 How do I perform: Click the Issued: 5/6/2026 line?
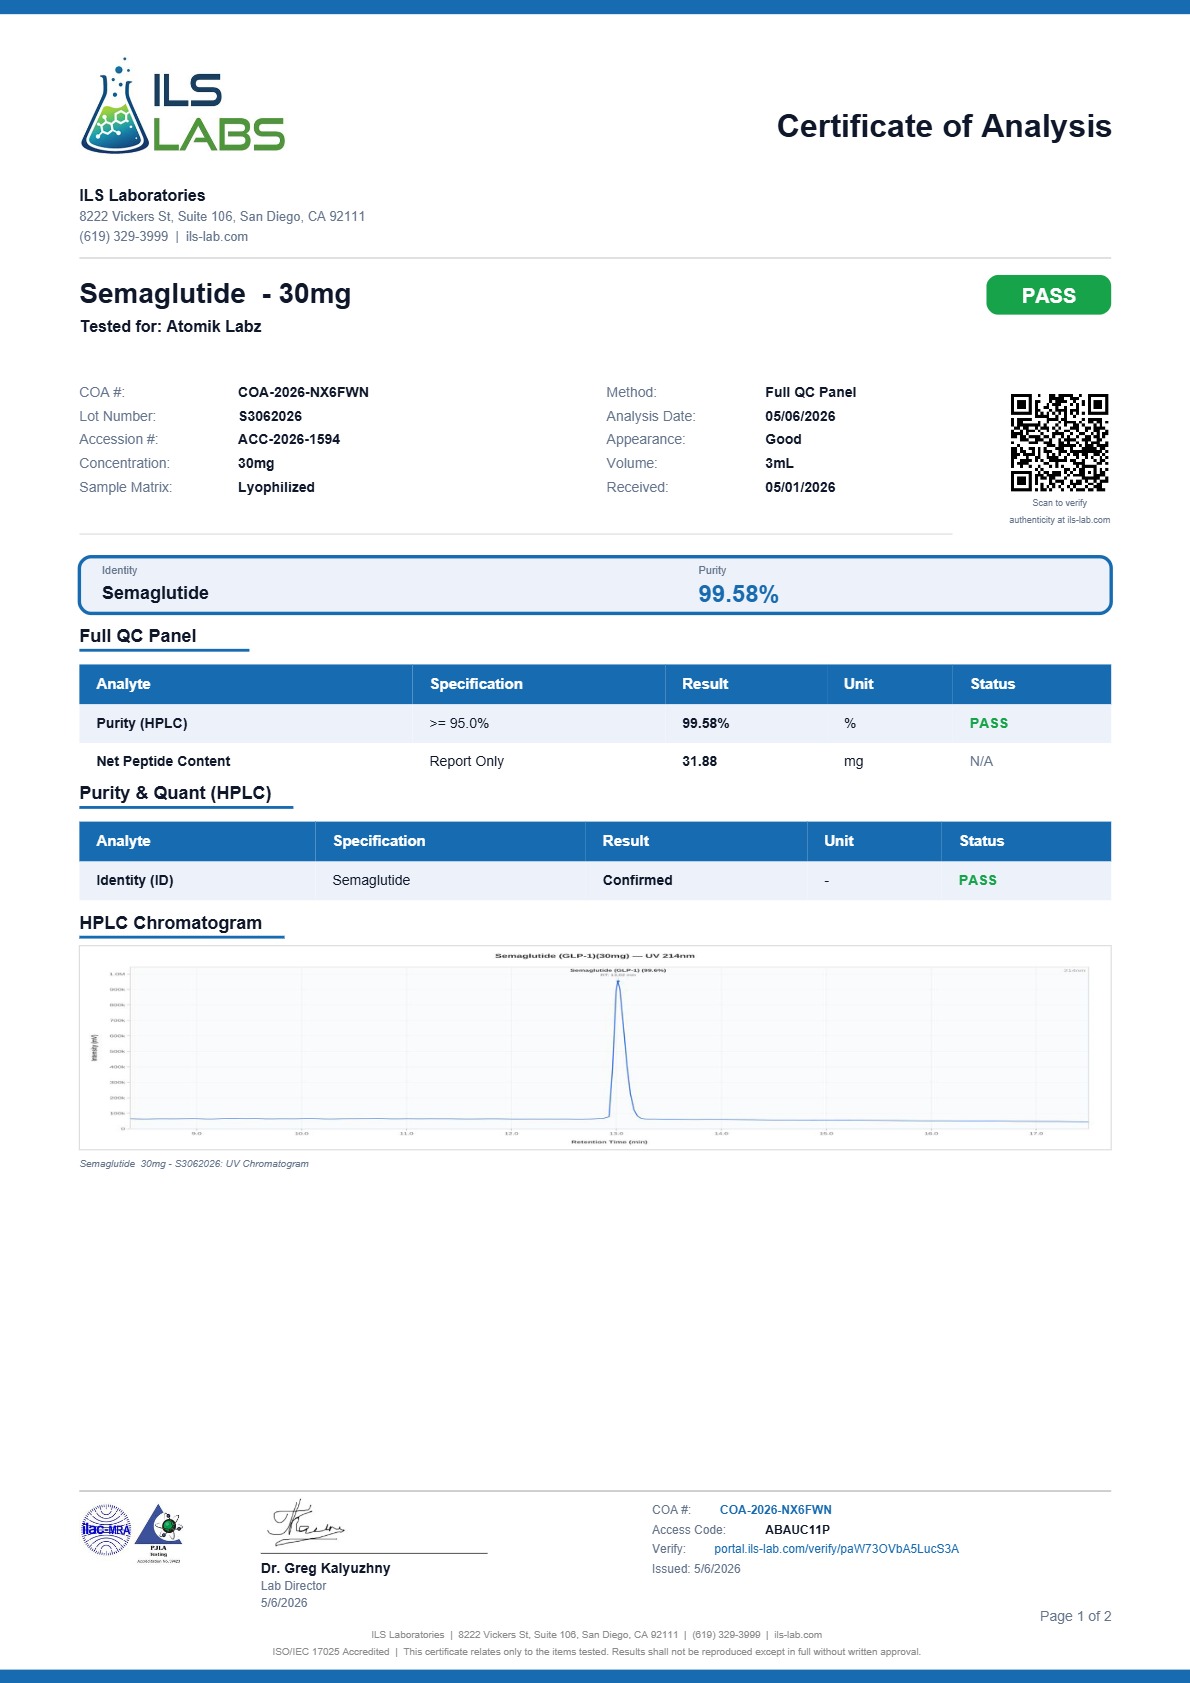click(x=696, y=1569)
